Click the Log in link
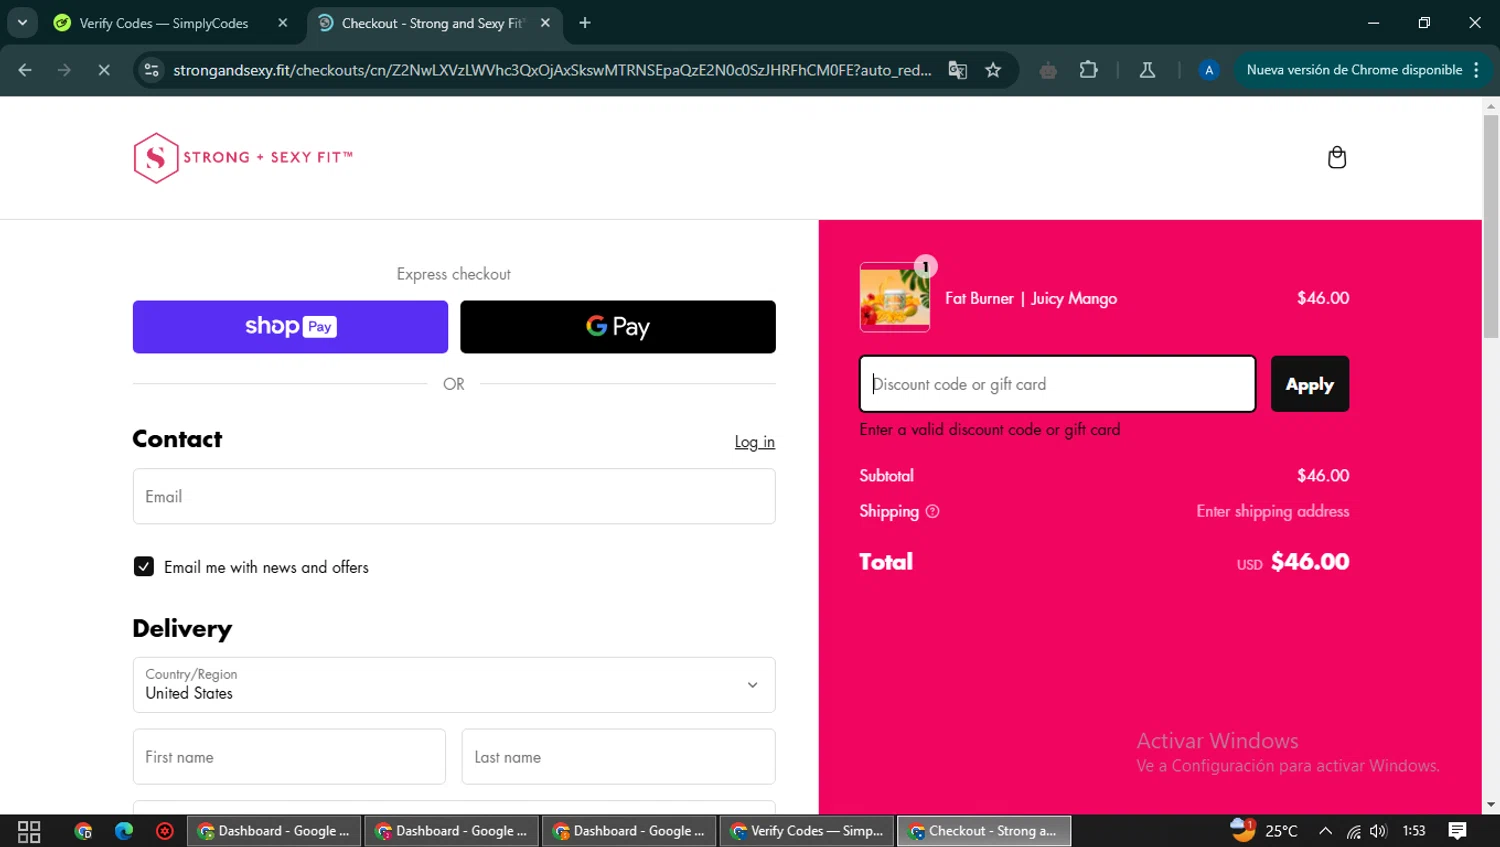The width and height of the screenshot is (1500, 847). pyautogui.click(x=755, y=442)
